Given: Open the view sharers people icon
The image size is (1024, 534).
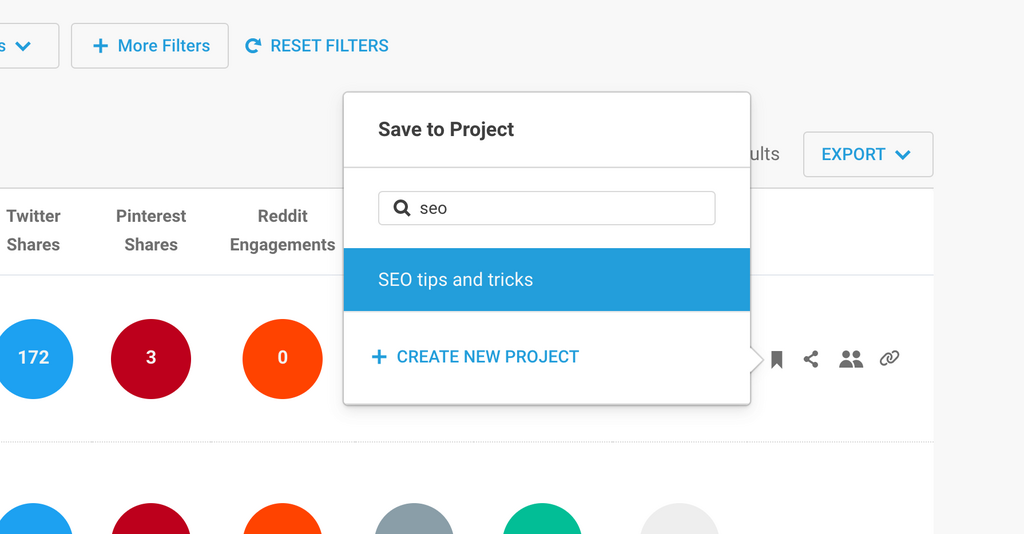Looking at the screenshot, I should 851,359.
